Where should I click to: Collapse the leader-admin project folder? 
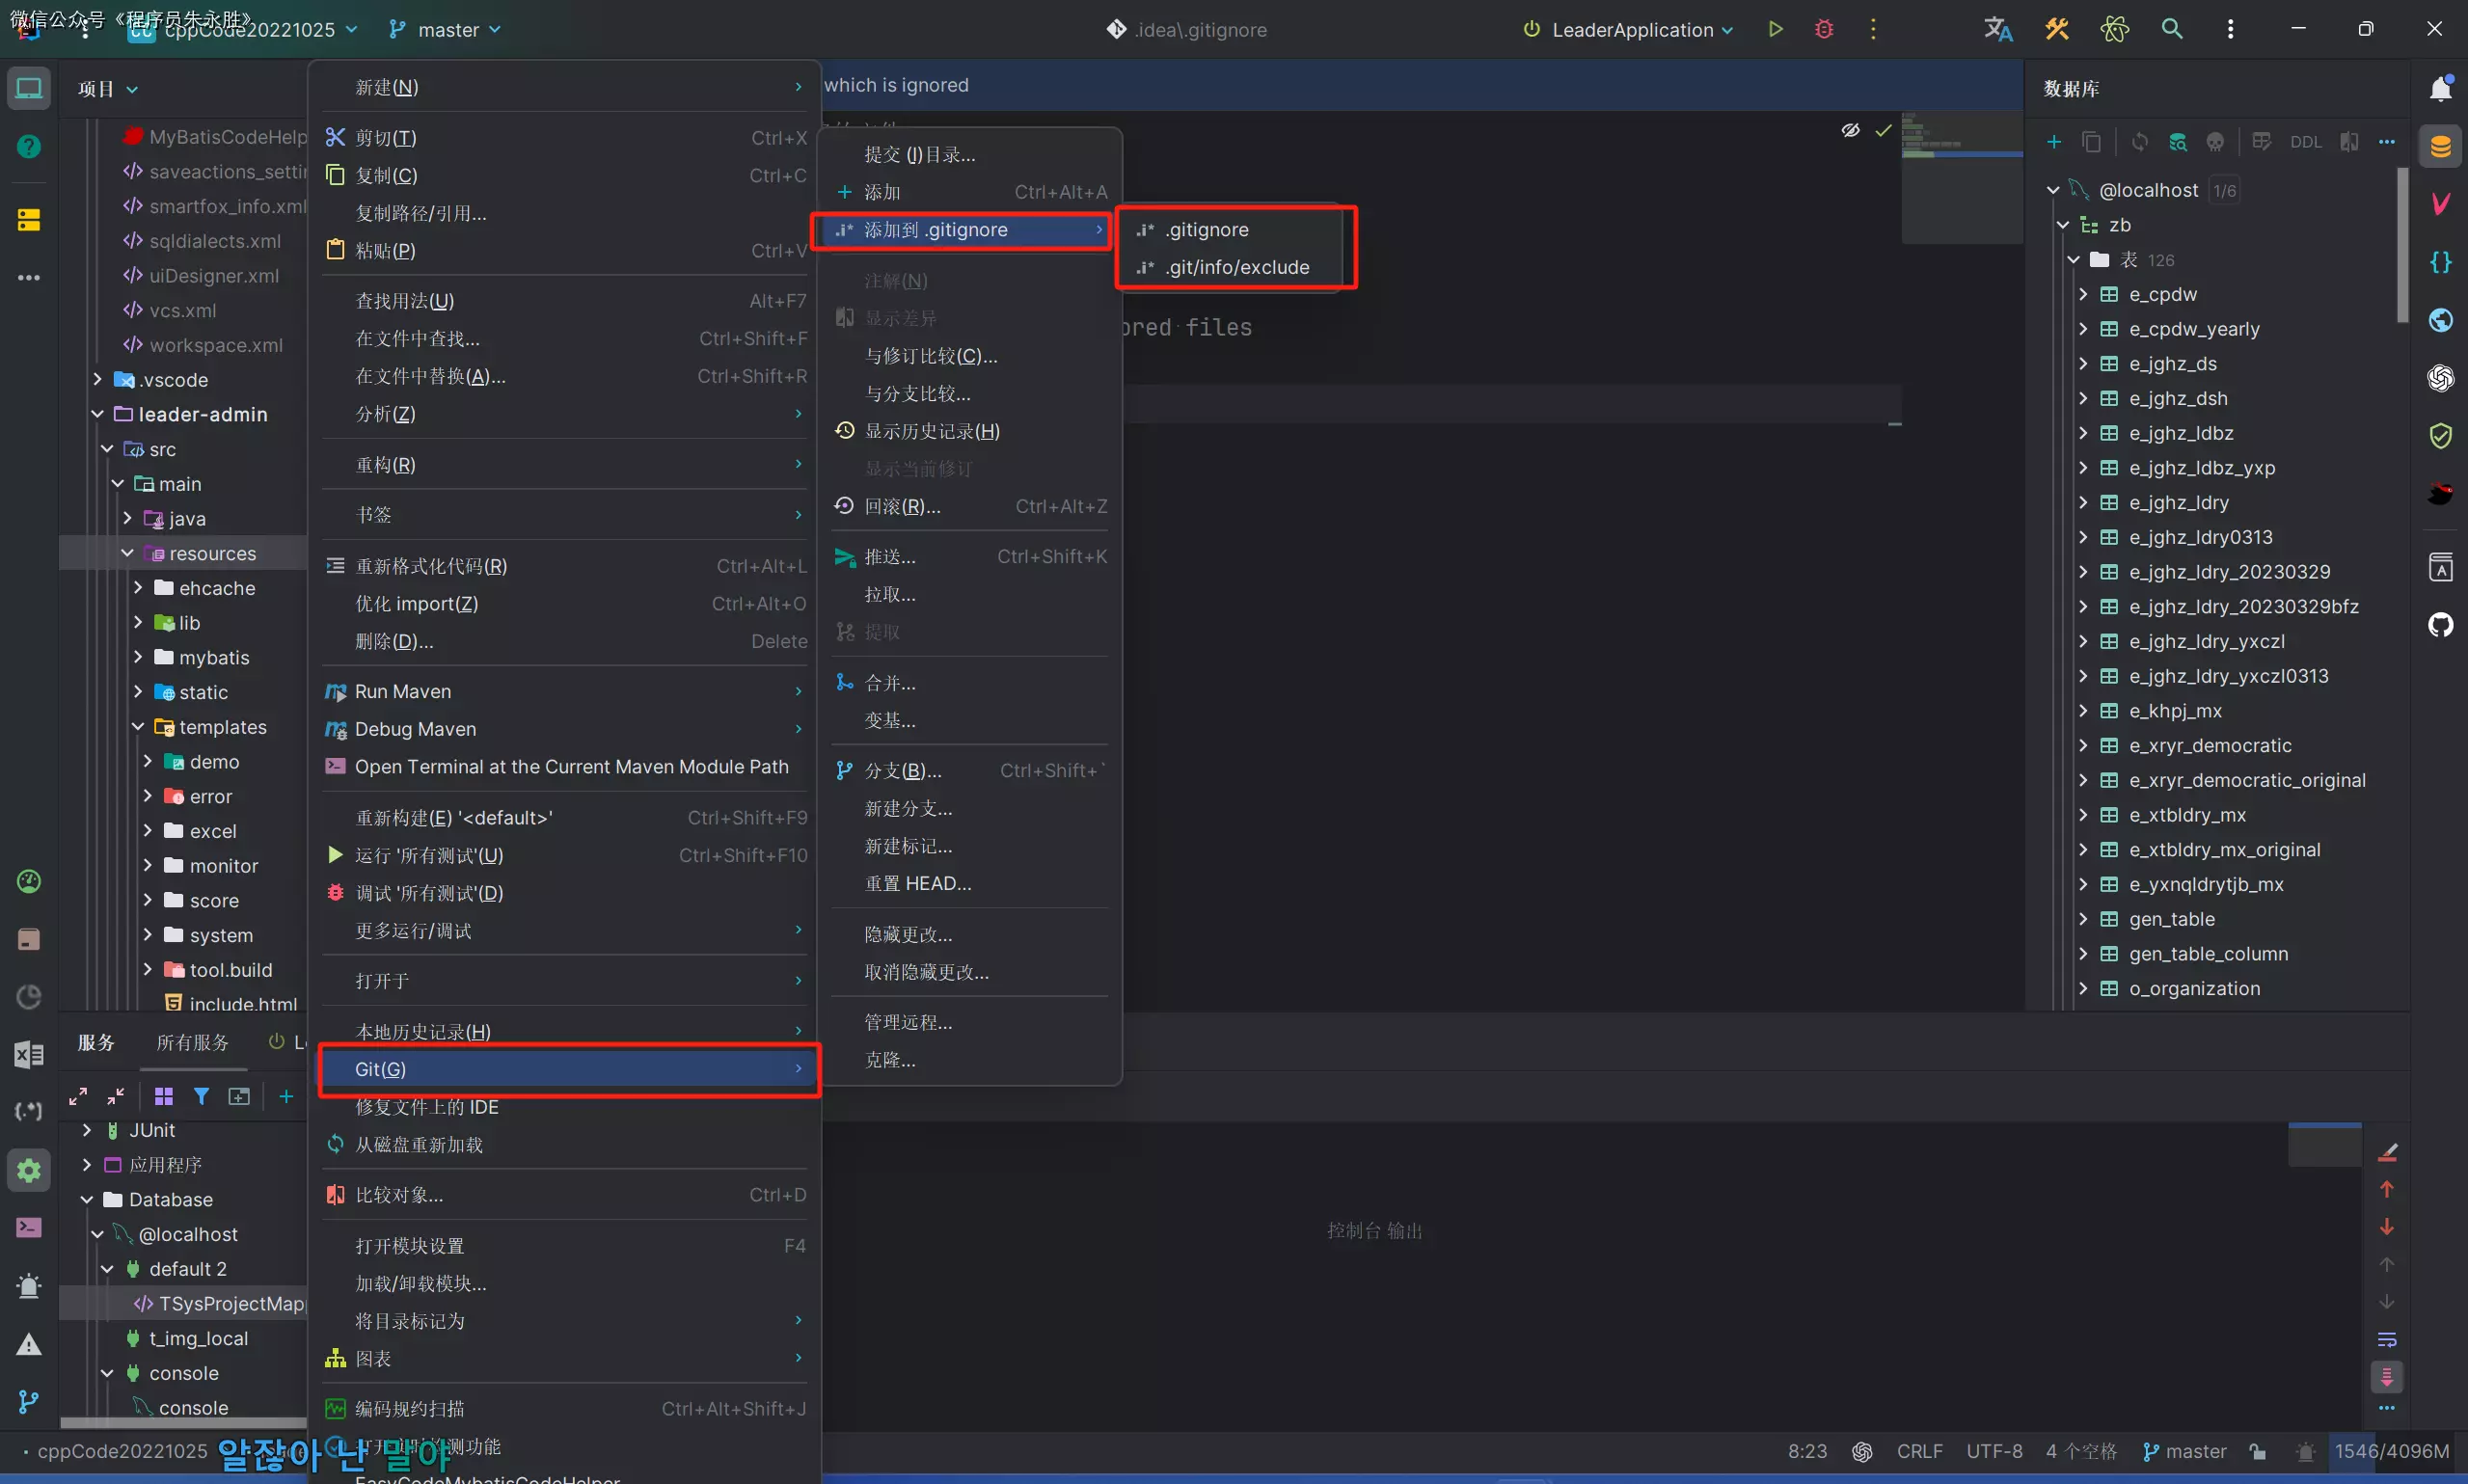pyautogui.click(x=97, y=414)
